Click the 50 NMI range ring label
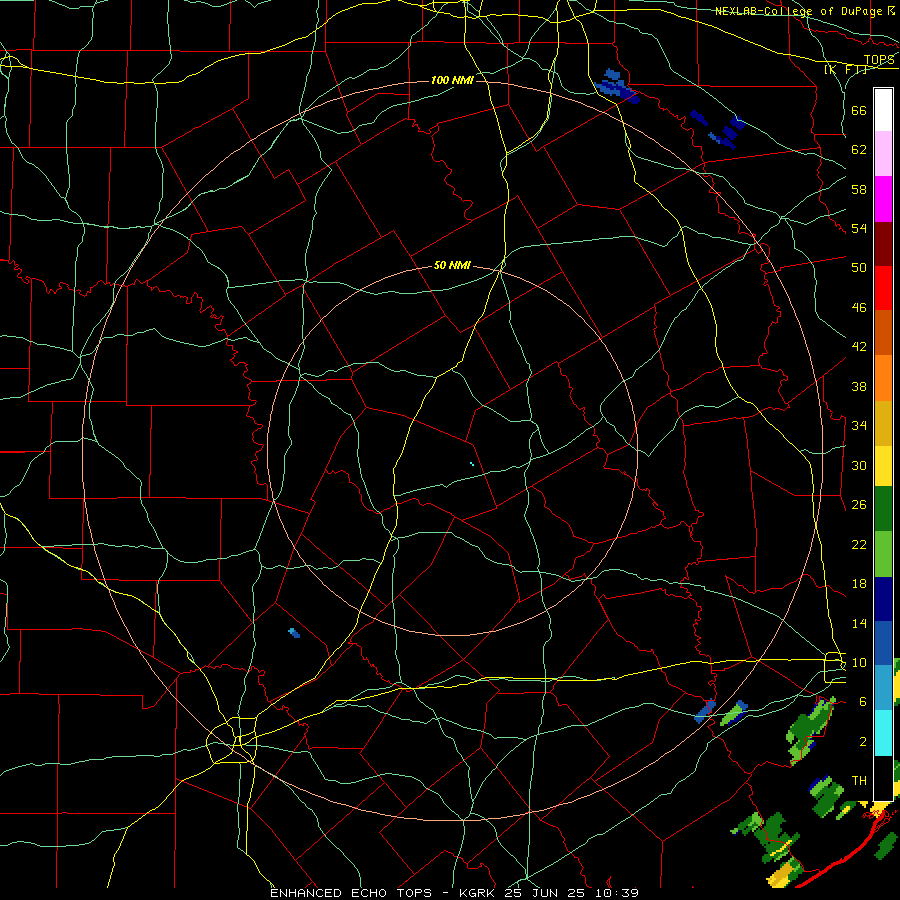Image resolution: width=900 pixels, height=900 pixels. tap(452, 265)
